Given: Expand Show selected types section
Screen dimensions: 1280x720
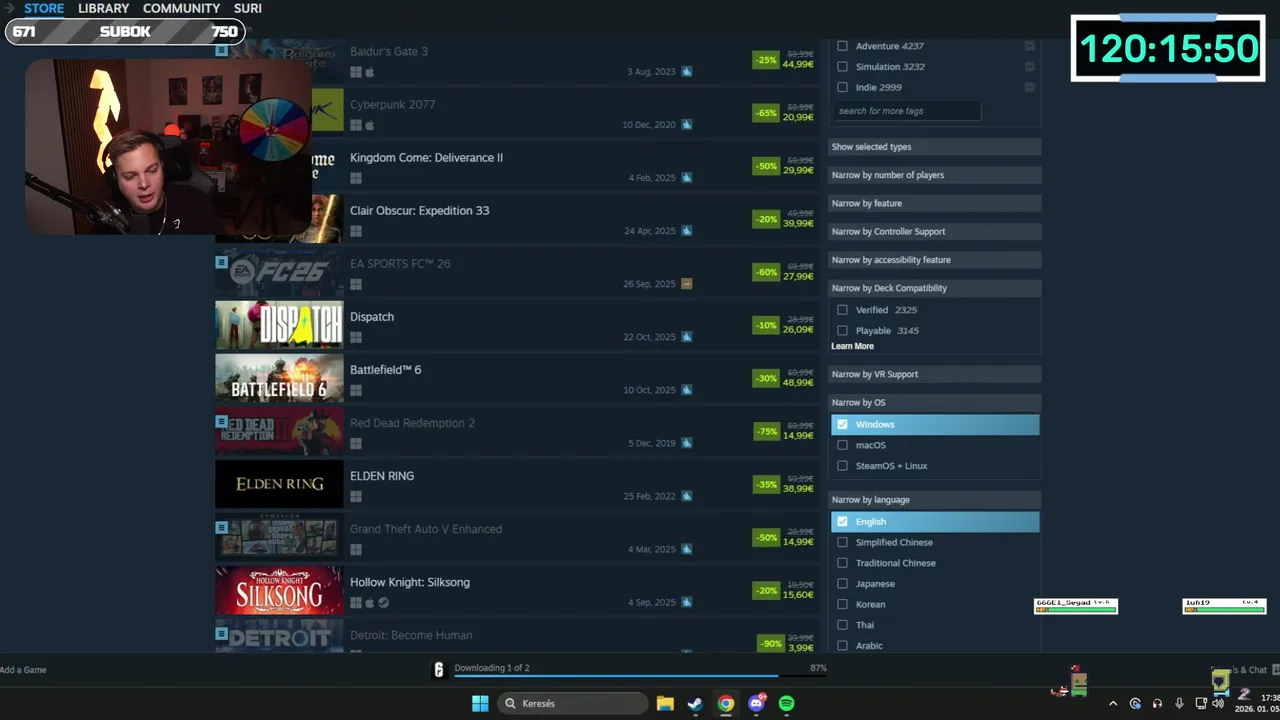Looking at the screenshot, I should [x=935, y=147].
